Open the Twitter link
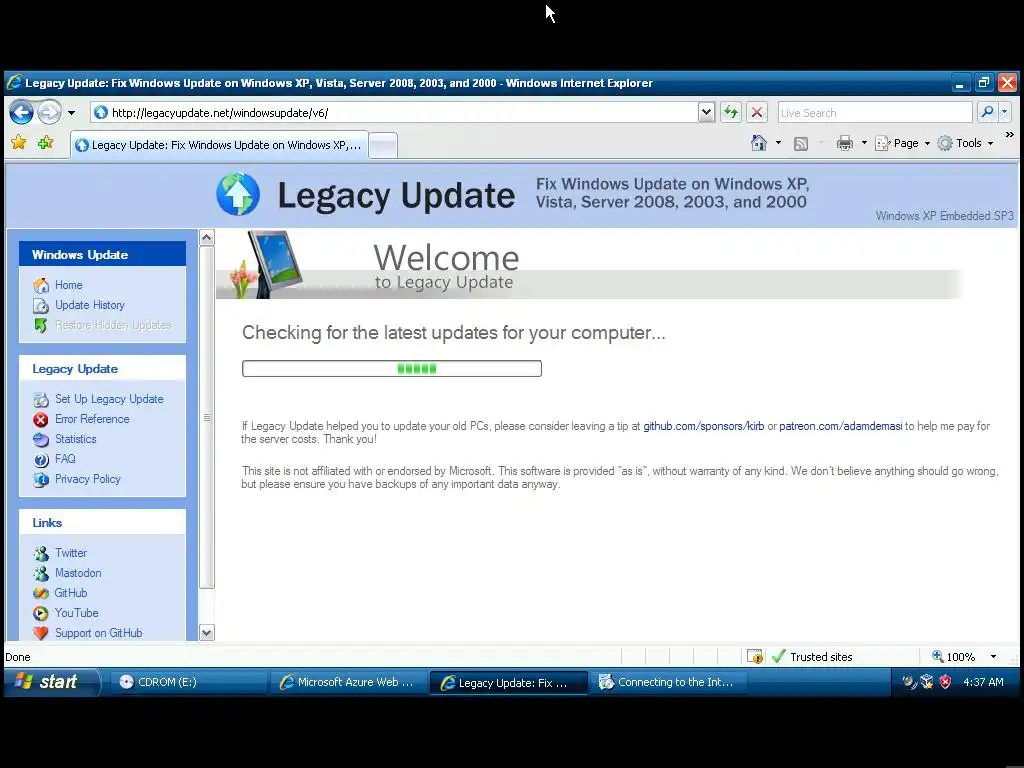Viewport: 1024px width, 768px height. click(x=71, y=553)
